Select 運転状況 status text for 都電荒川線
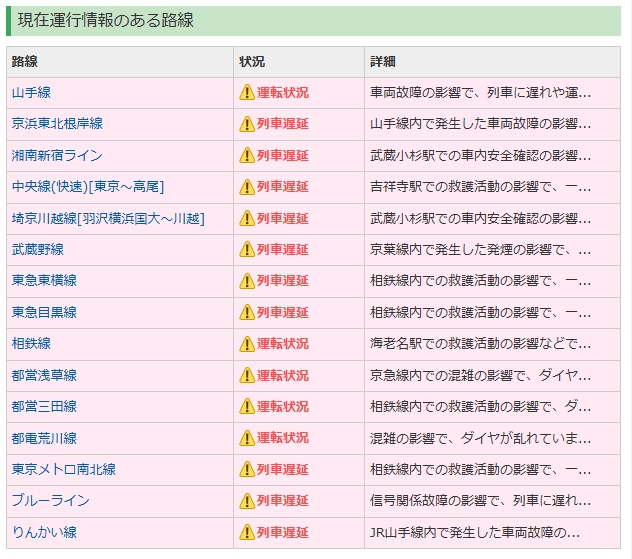Image resolution: width=632 pixels, height=559 pixels. click(x=283, y=438)
